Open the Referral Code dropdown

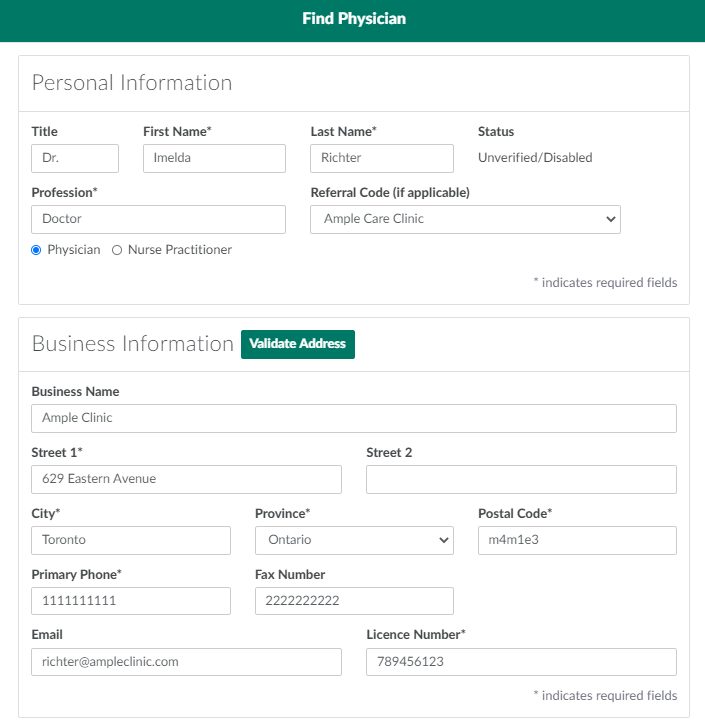coord(465,219)
